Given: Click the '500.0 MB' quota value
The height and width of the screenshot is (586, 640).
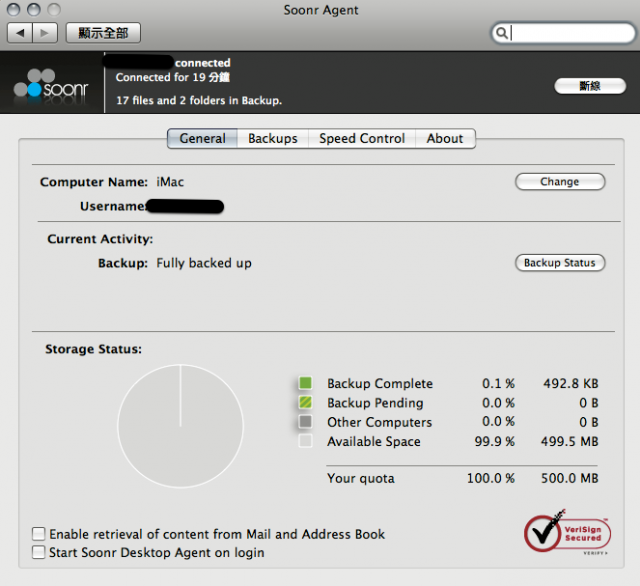Looking at the screenshot, I should pyautogui.click(x=569, y=478).
